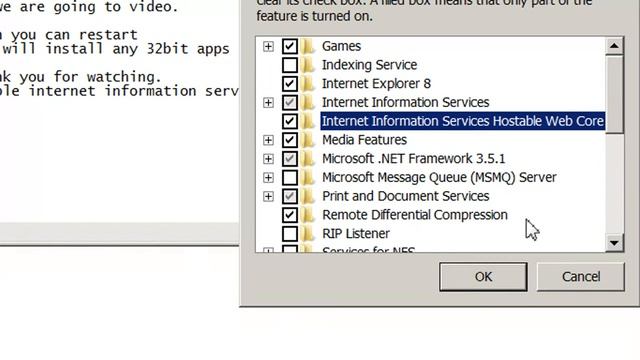
Task: Enable the Indexing Service checkbox
Action: (290, 65)
